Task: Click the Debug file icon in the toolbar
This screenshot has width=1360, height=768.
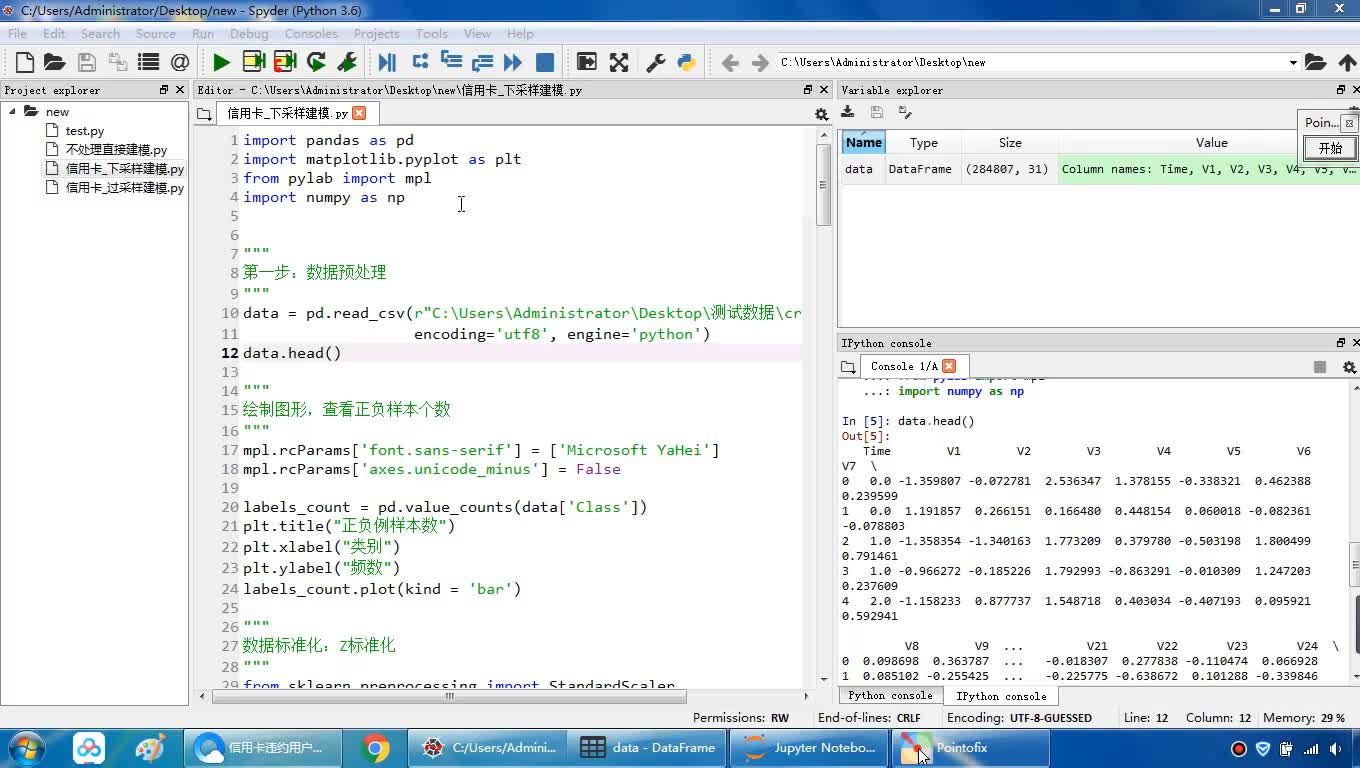Action: point(387,62)
